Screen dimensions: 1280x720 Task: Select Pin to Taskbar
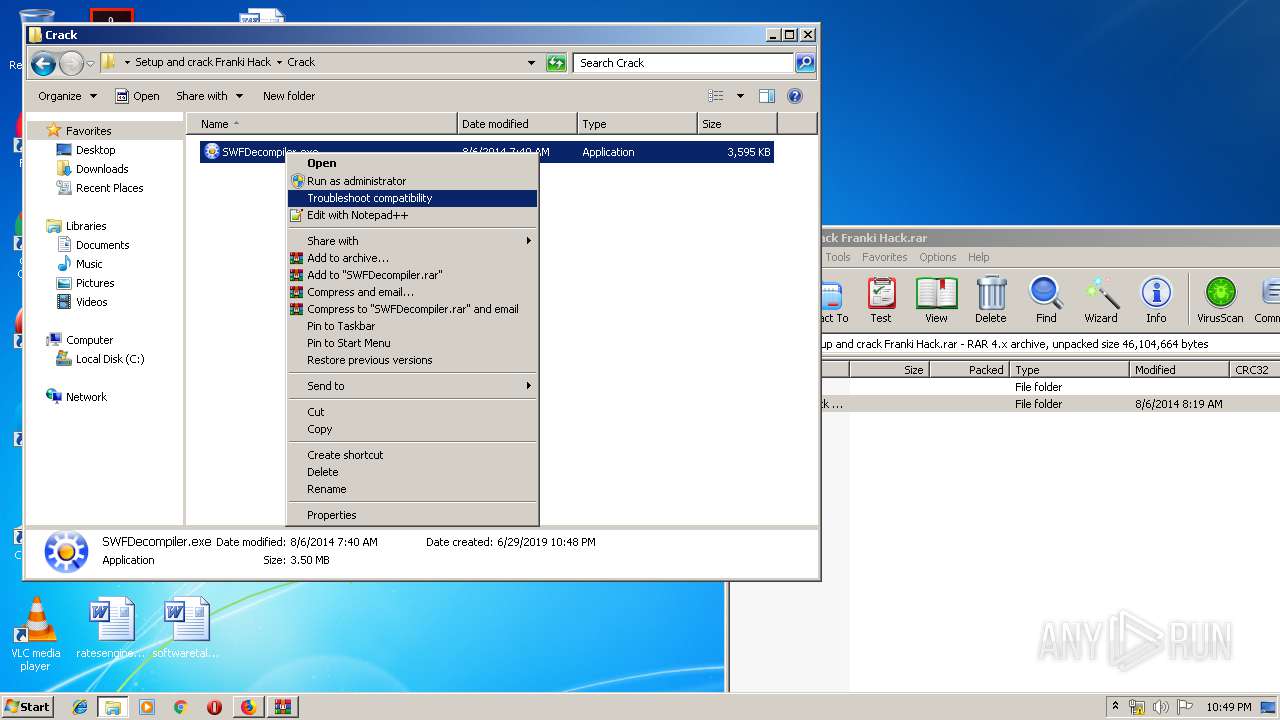(x=412, y=326)
